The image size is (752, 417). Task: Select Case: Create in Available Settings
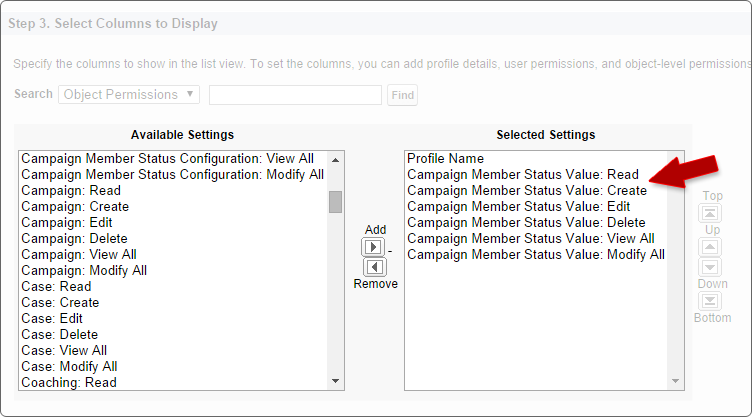61,303
